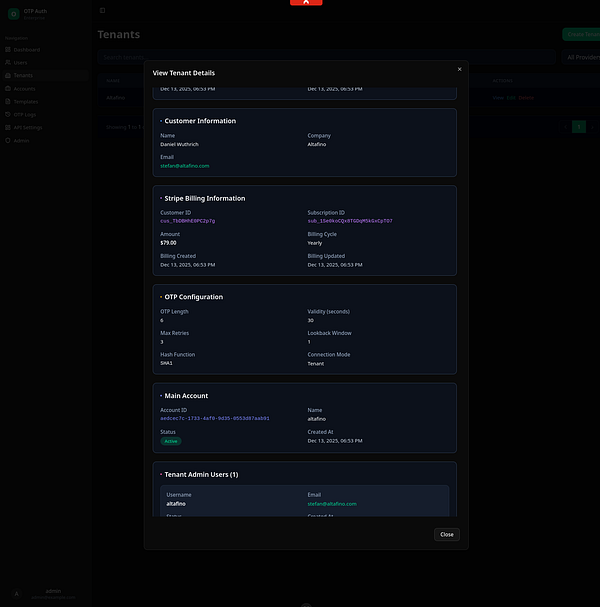Screen dimensions: 600x607
Task: Click the Main Account ID UUID value
Action: [x=215, y=418]
